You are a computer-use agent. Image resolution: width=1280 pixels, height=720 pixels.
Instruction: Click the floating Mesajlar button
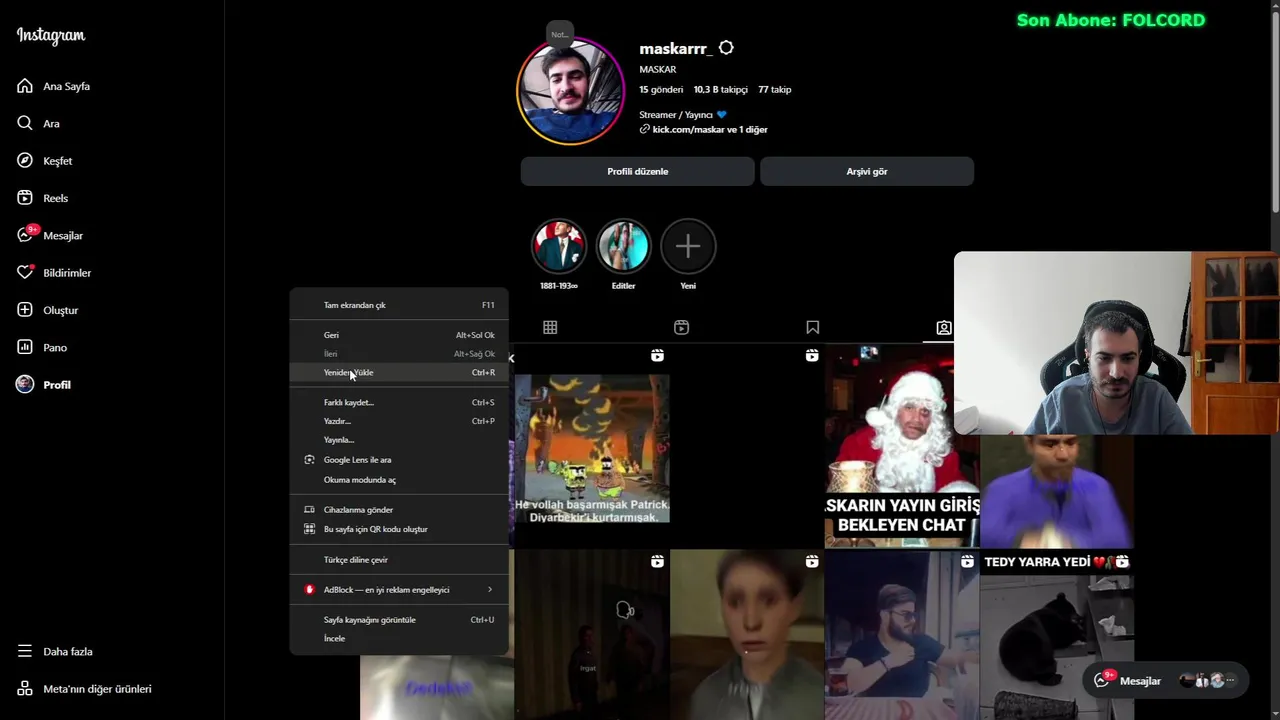click(x=1166, y=680)
